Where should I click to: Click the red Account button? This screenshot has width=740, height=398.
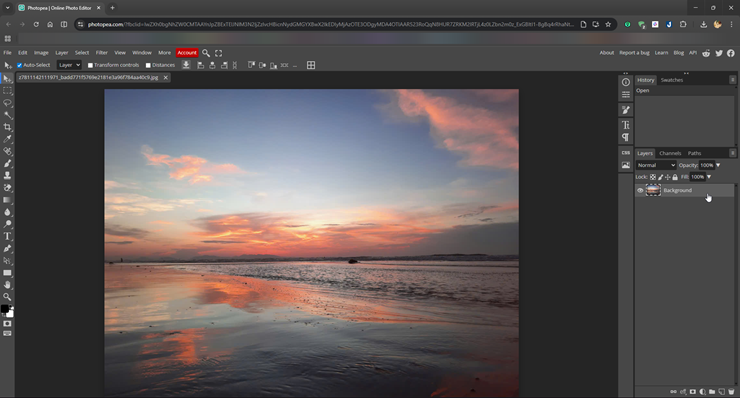pyautogui.click(x=187, y=53)
